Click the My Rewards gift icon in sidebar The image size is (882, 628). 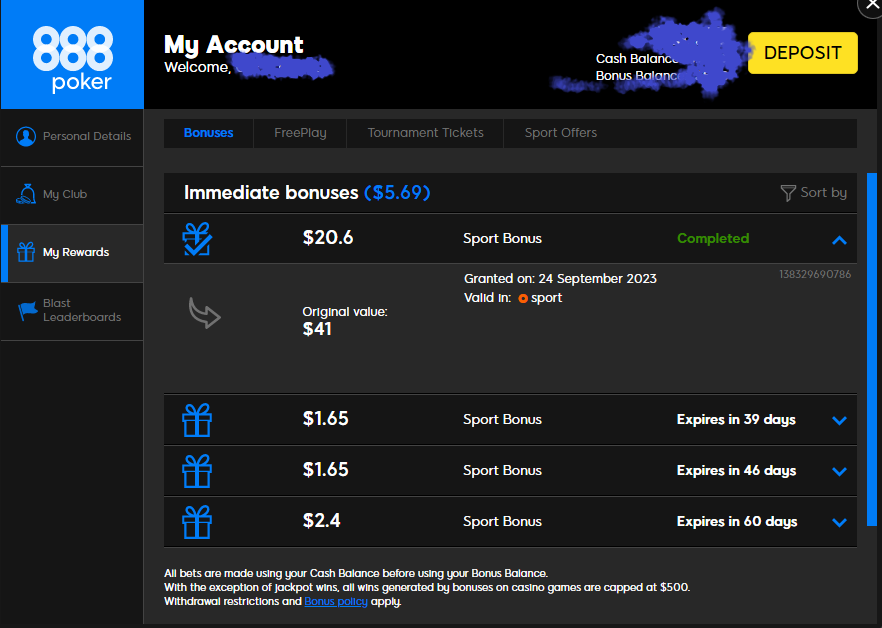26,252
